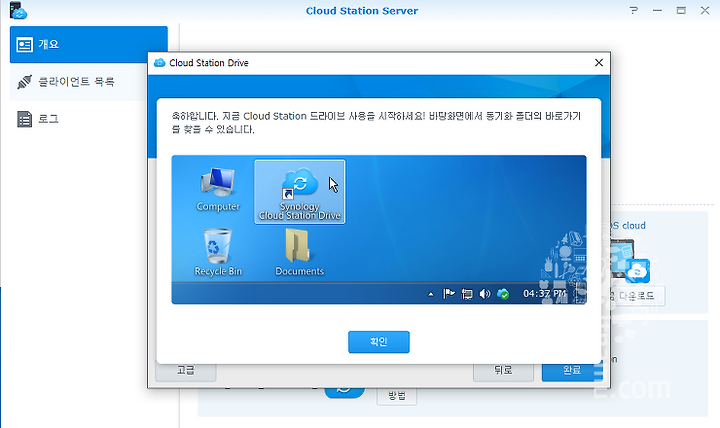Click the help question mark icon
720x428 pixels.
[x=634, y=10]
